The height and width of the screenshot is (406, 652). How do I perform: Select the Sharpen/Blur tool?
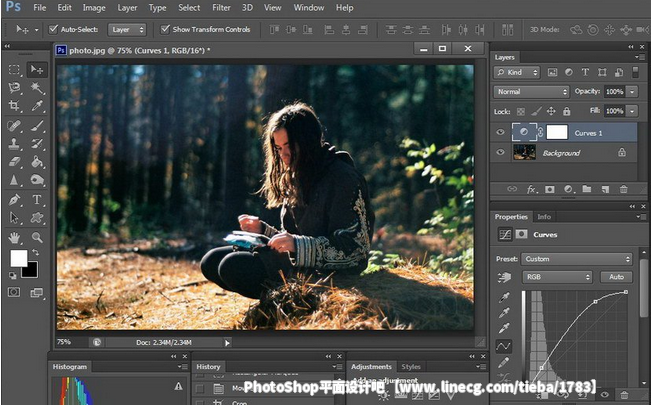(14, 180)
